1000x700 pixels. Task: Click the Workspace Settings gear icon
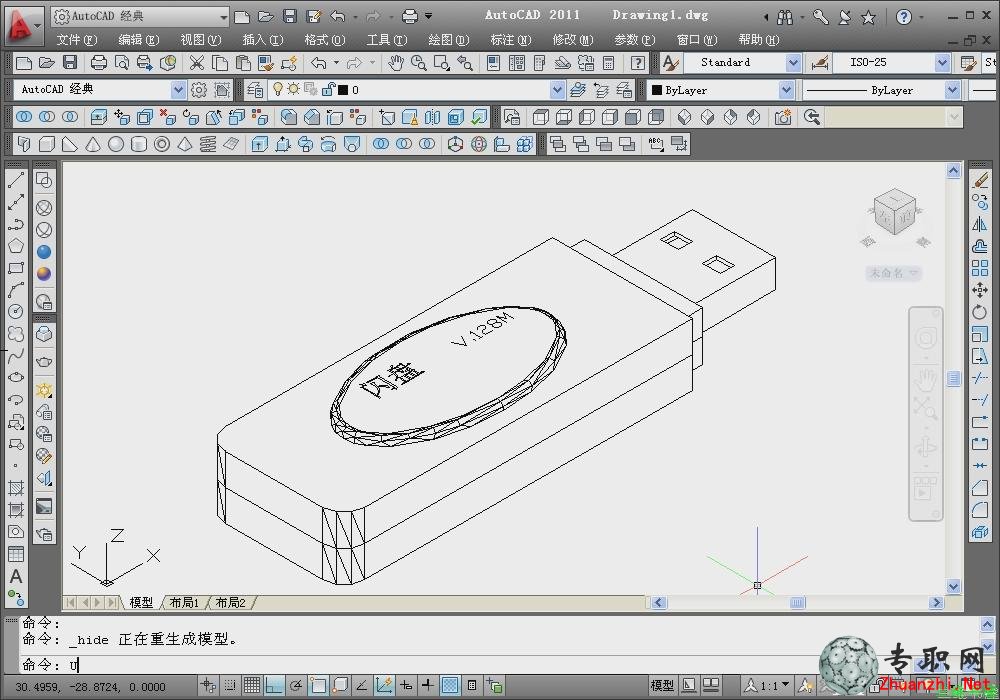pyautogui.click(x=199, y=90)
